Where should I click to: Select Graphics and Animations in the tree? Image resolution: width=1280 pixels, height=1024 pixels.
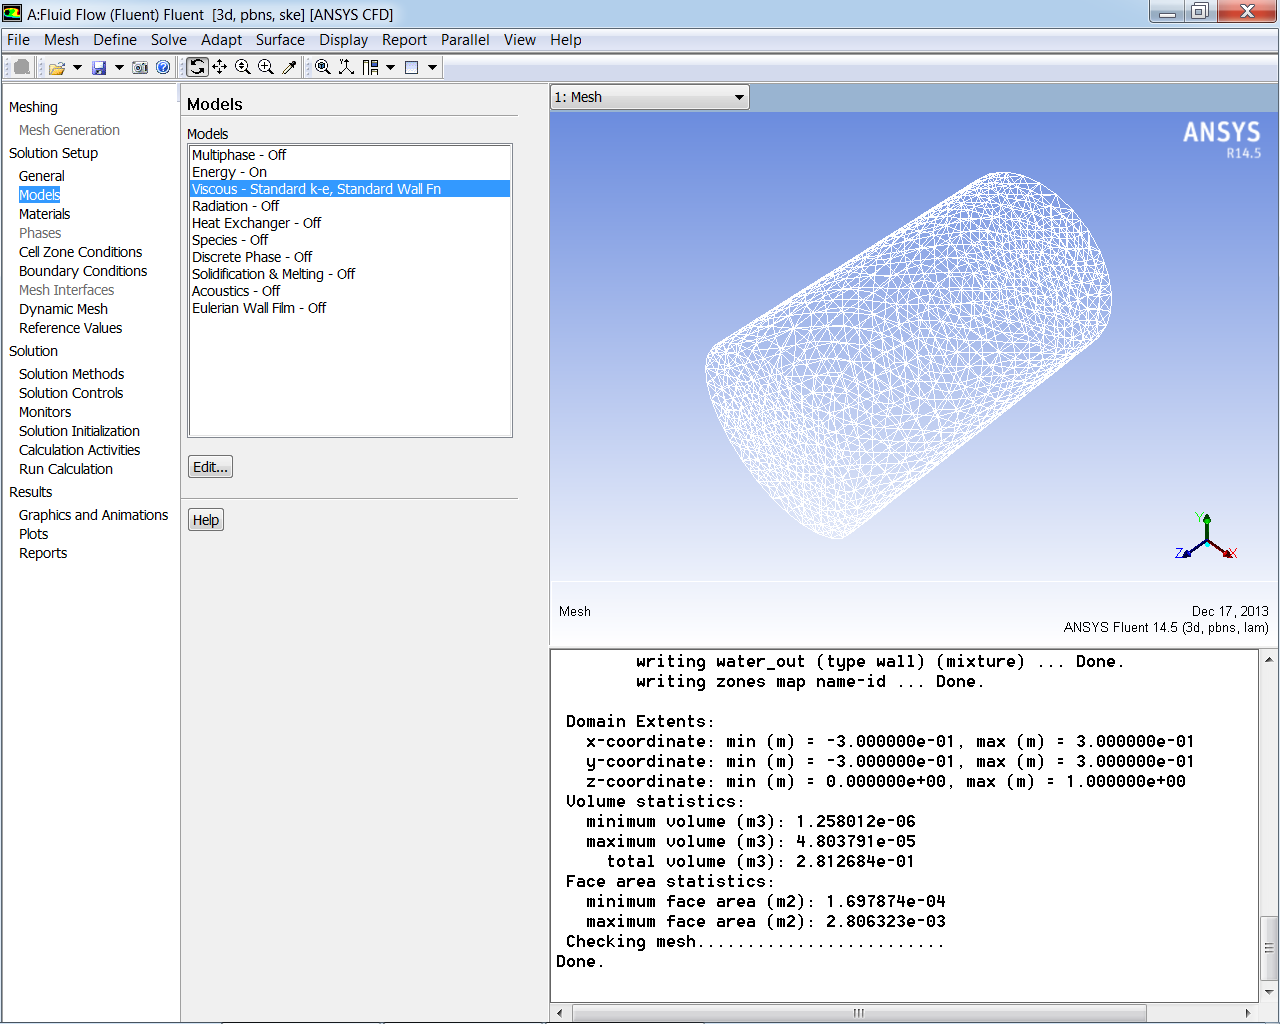coord(93,515)
